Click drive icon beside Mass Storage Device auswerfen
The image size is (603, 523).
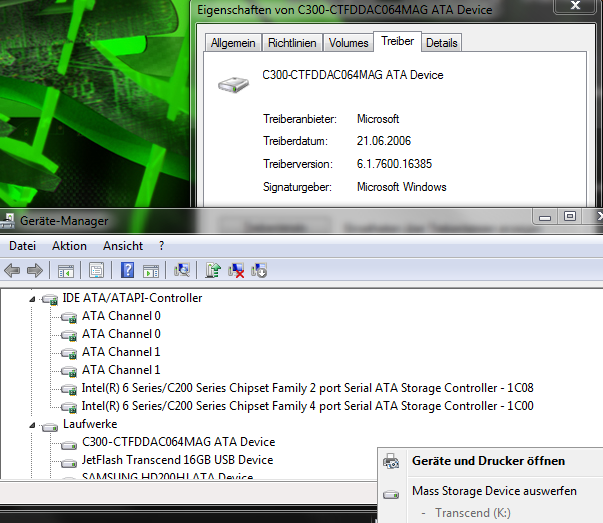[x=391, y=494]
